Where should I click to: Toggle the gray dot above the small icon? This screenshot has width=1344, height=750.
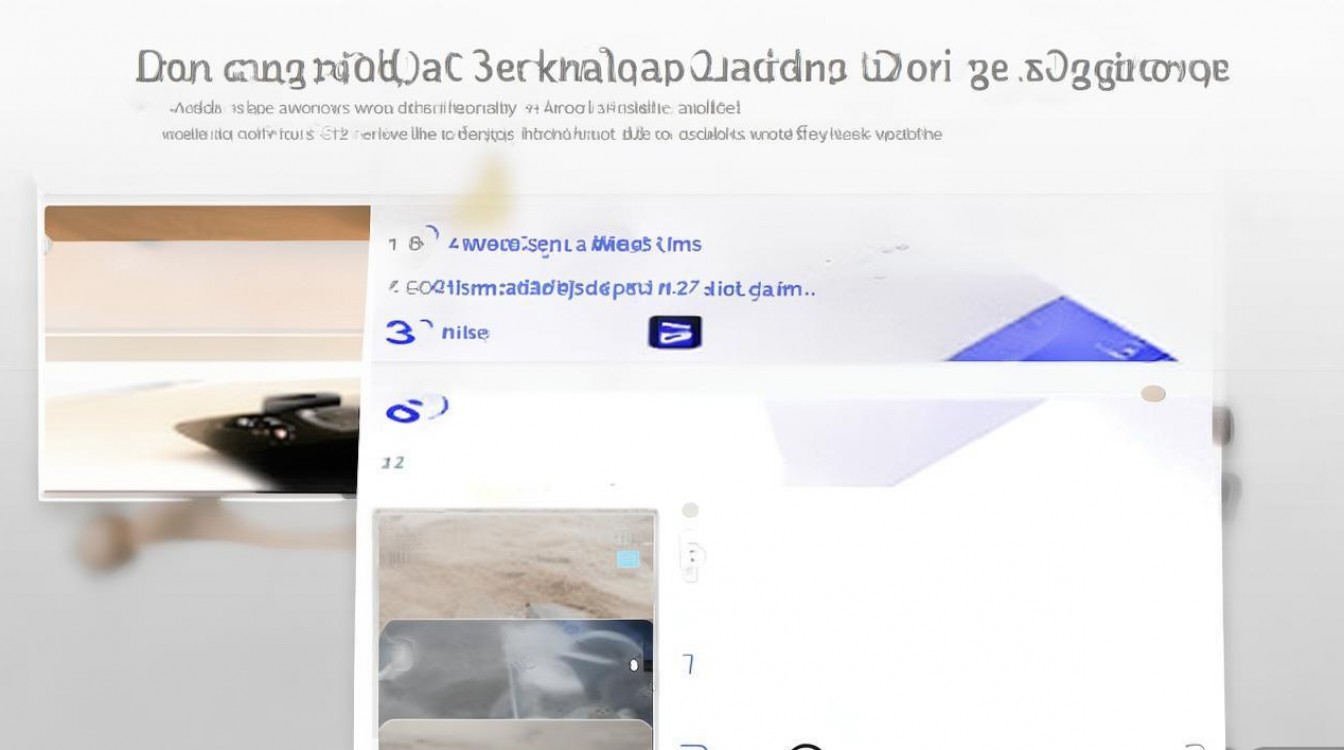[689, 511]
